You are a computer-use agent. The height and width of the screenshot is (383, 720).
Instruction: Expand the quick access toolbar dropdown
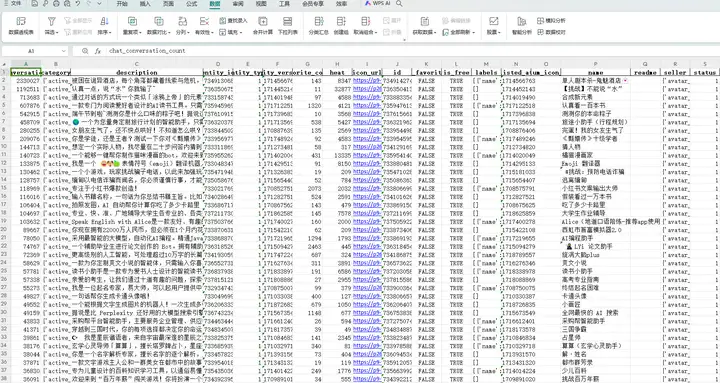click(100, 4)
